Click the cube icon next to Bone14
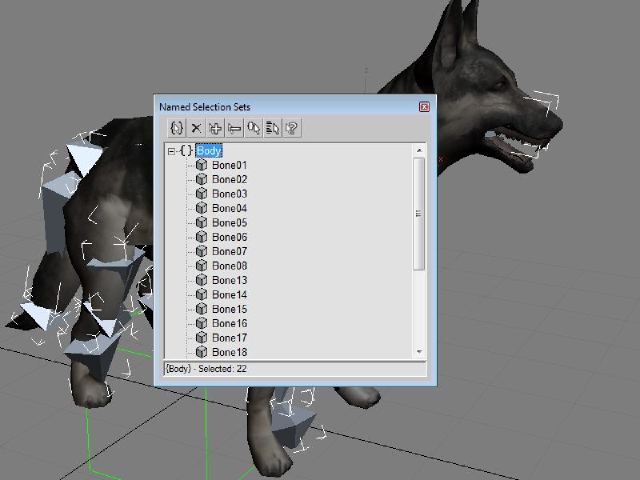640x480 pixels. pyautogui.click(x=201, y=294)
